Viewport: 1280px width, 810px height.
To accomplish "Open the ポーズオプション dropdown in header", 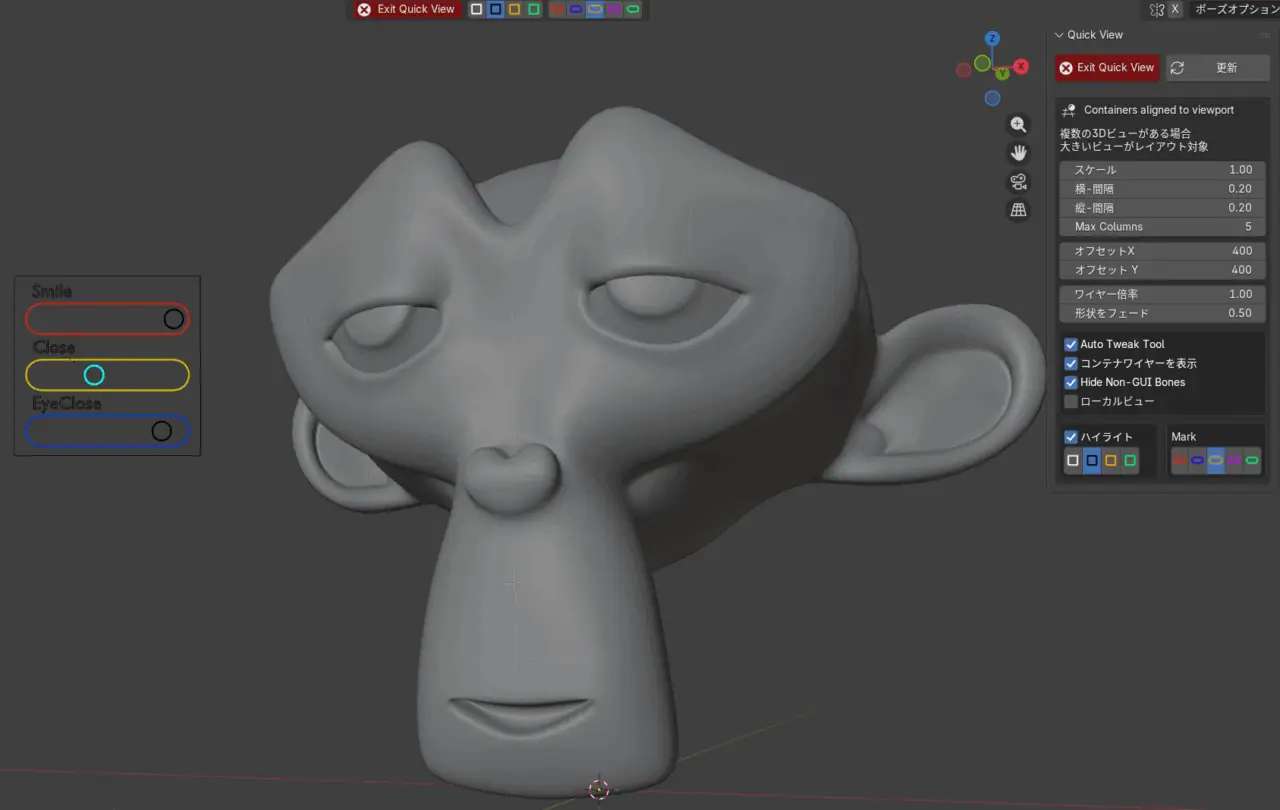I will tap(1236, 9).
